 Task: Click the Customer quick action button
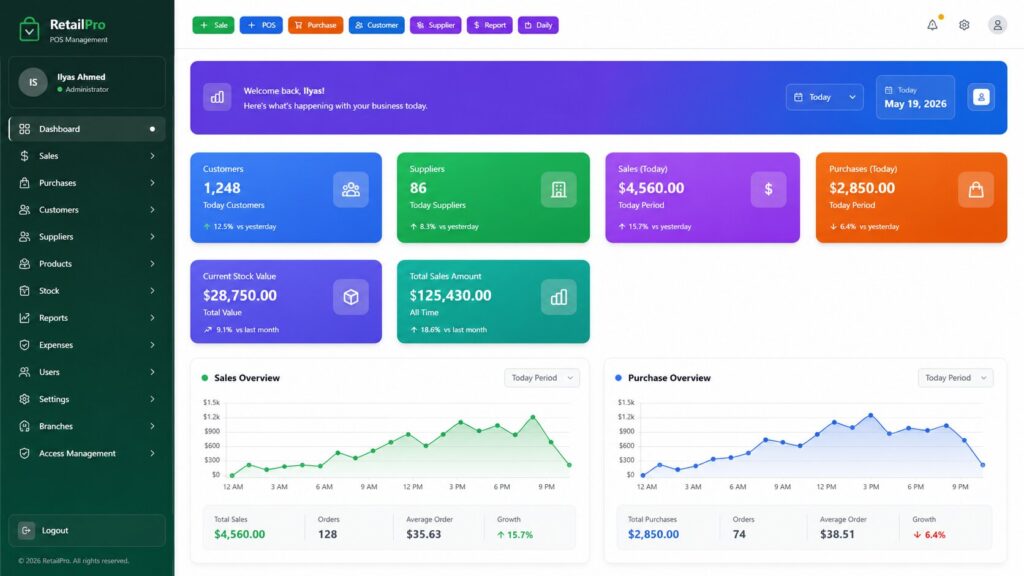(376, 25)
